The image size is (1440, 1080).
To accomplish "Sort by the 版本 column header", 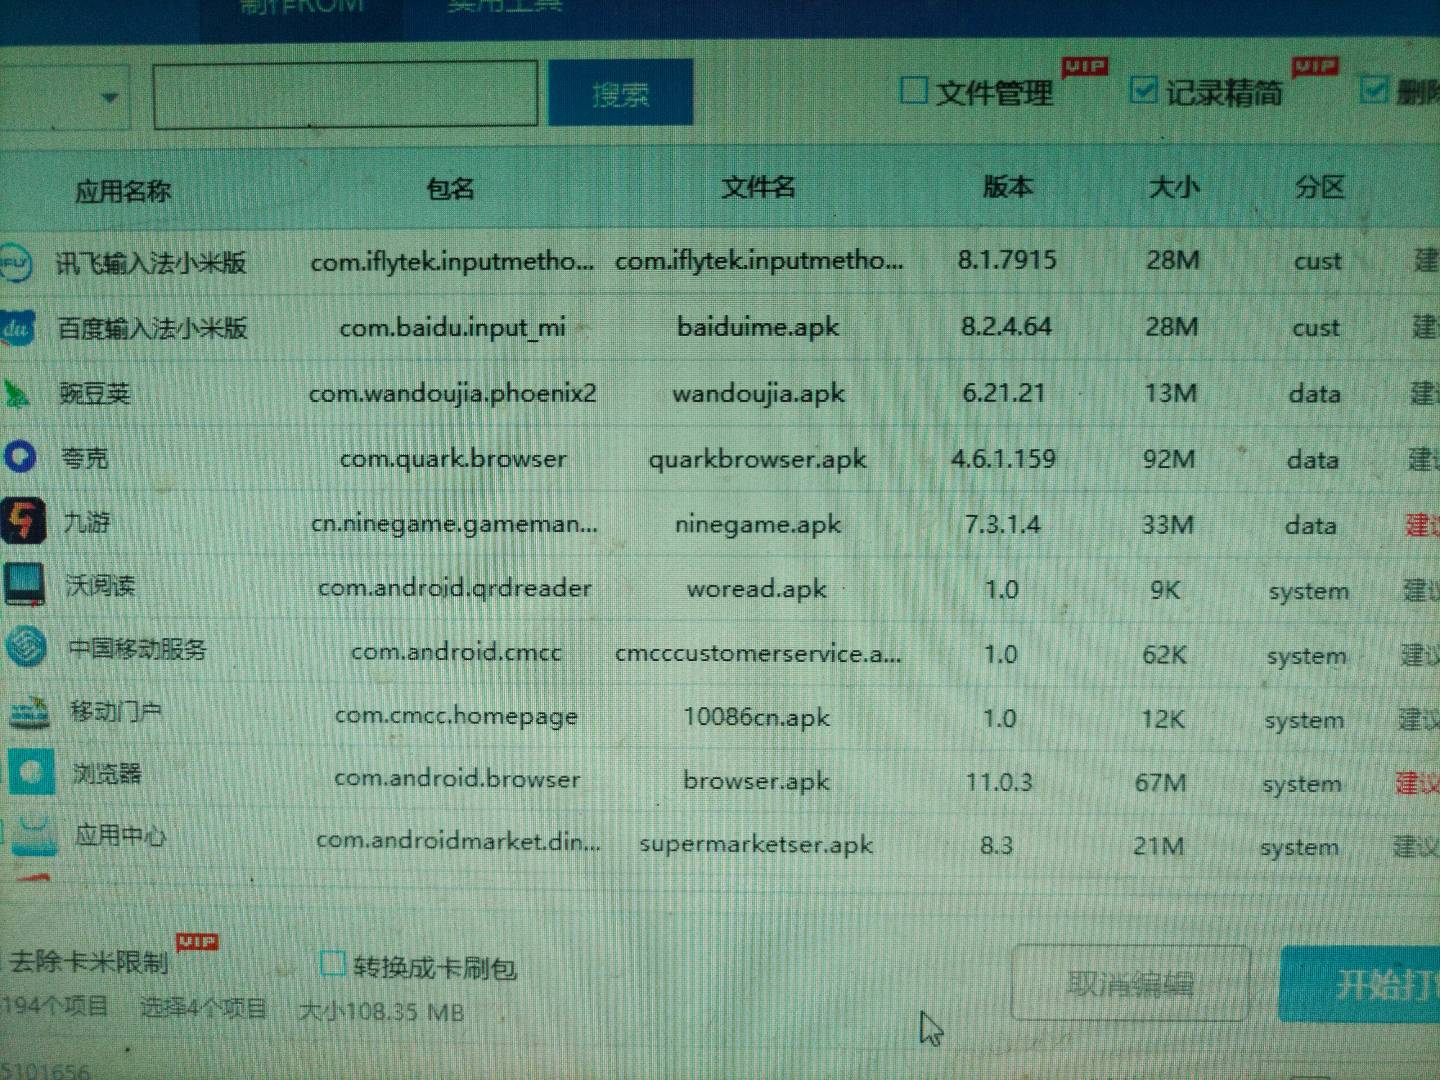I will (1007, 186).
